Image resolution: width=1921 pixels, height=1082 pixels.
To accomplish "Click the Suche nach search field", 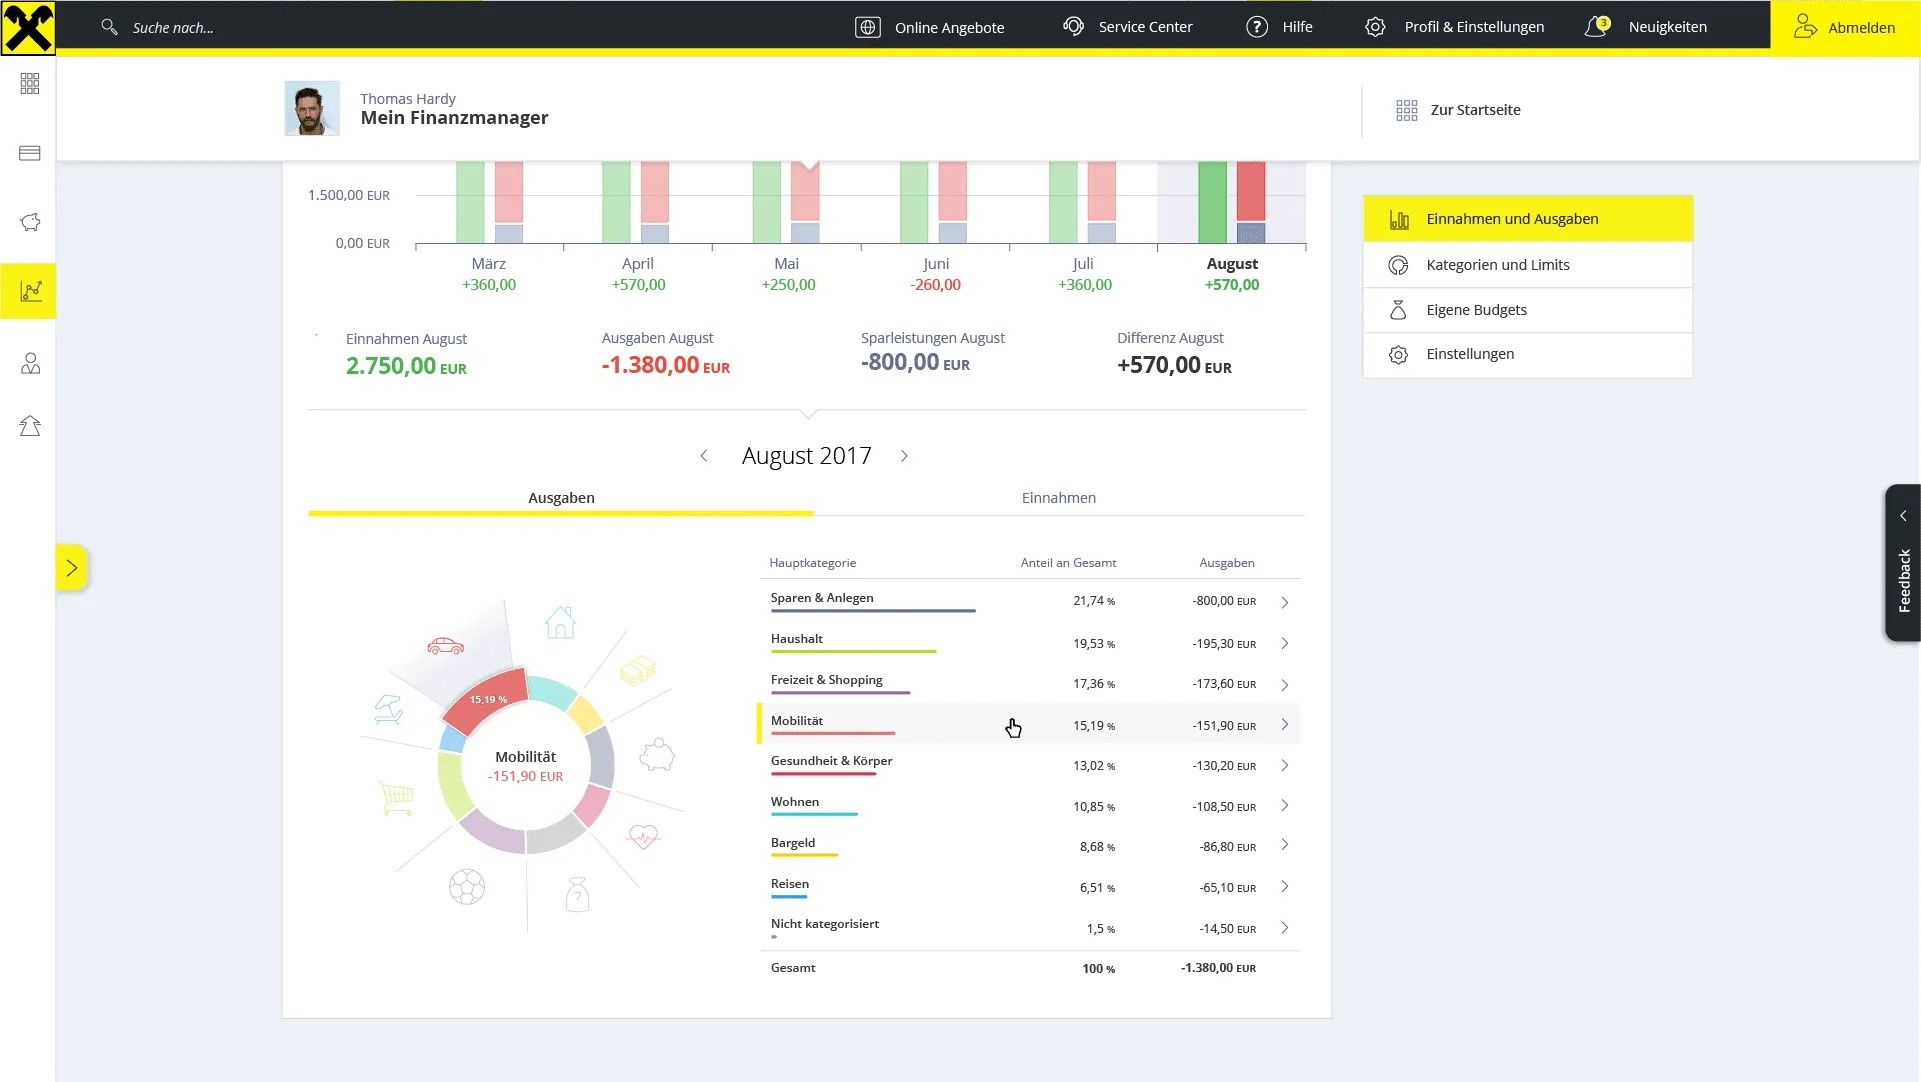I will click(x=173, y=28).
